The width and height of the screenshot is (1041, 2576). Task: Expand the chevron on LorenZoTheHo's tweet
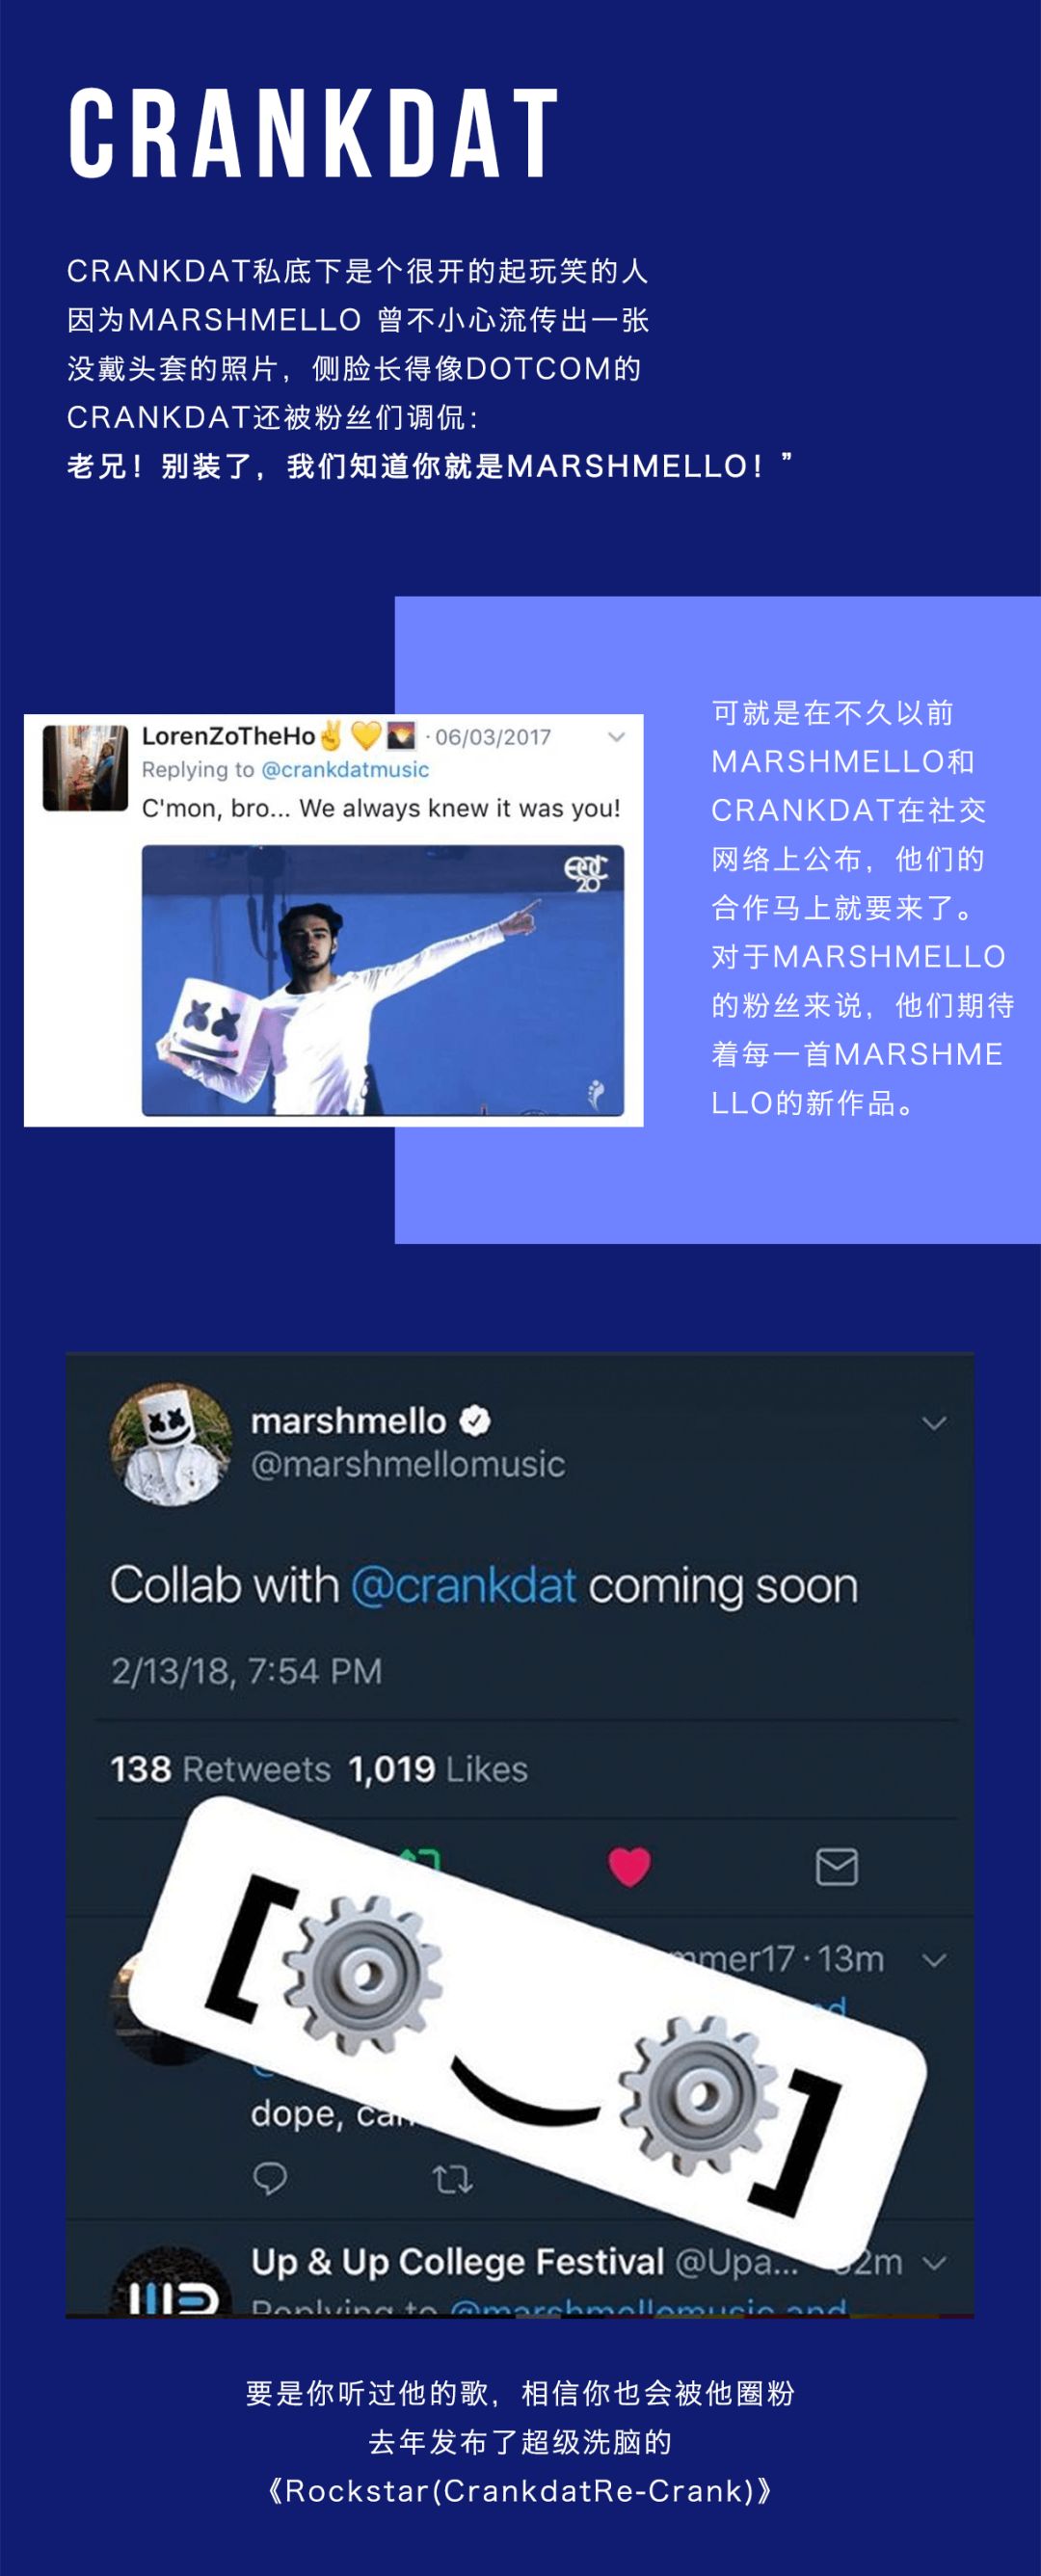[616, 737]
